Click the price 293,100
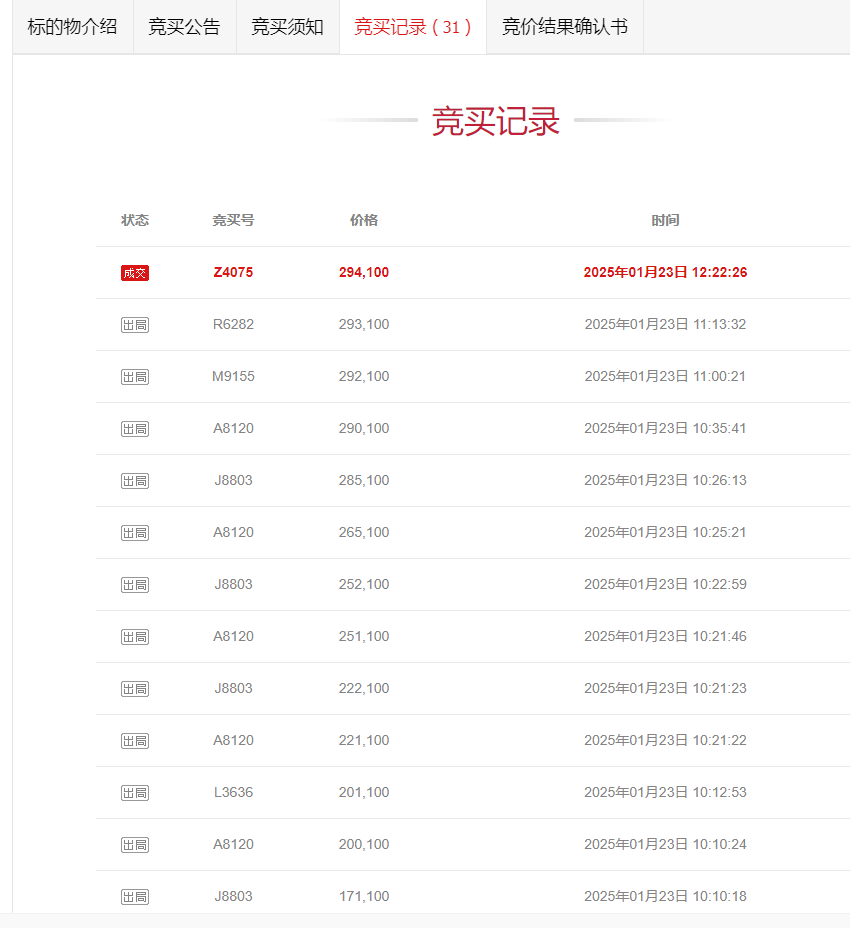The height and width of the screenshot is (928, 850). tap(364, 324)
